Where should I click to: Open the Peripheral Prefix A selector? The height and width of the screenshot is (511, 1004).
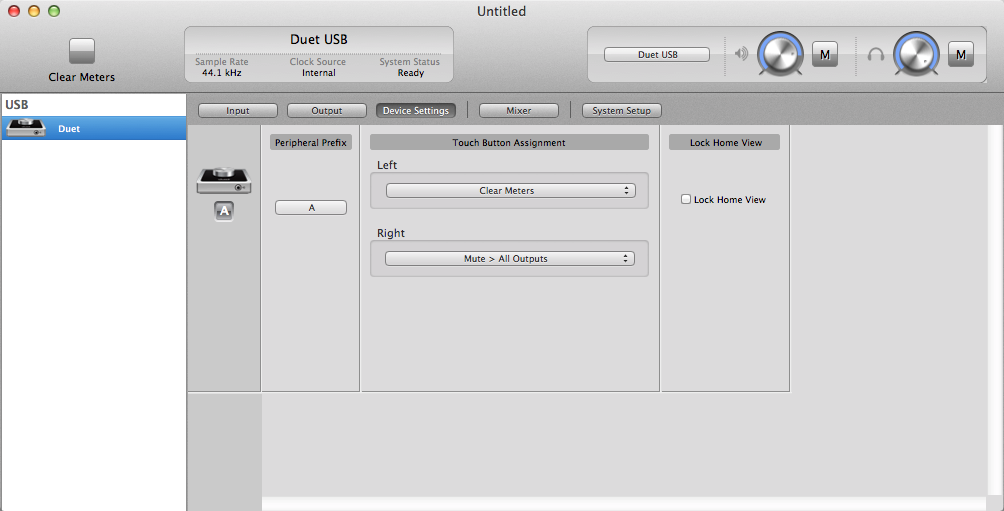click(x=311, y=207)
